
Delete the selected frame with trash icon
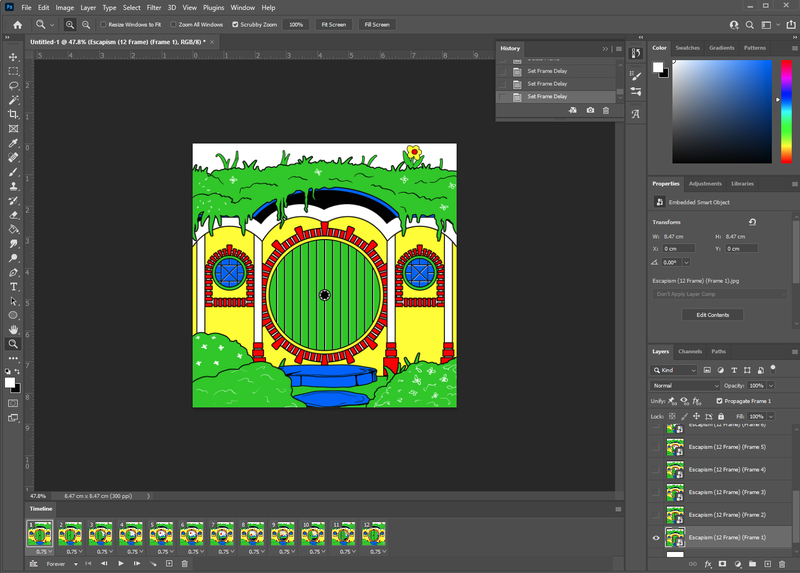pyautogui.click(x=184, y=564)
